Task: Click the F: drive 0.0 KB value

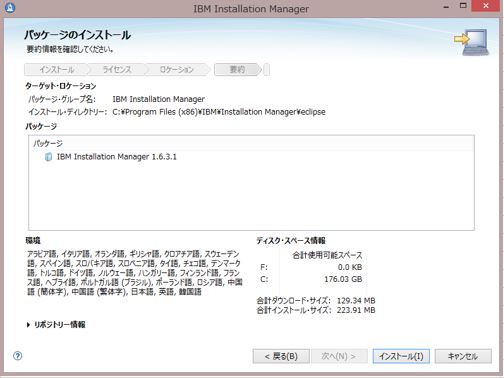Action: (350, 267)
